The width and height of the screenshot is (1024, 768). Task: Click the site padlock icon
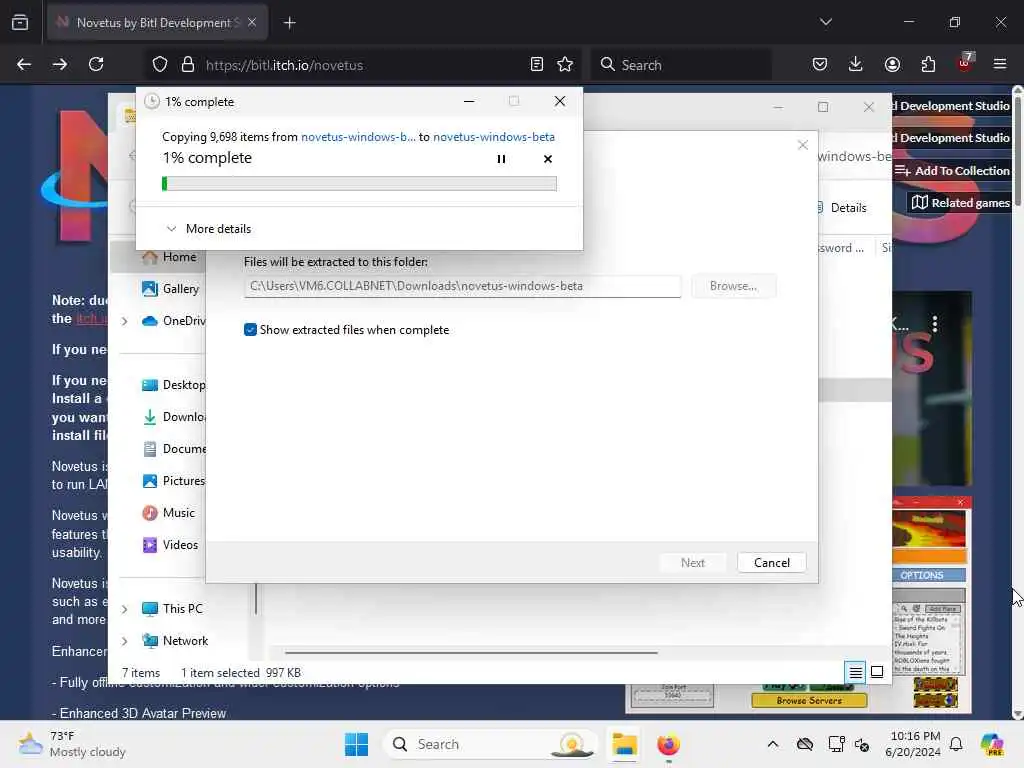tap(188, 64)
